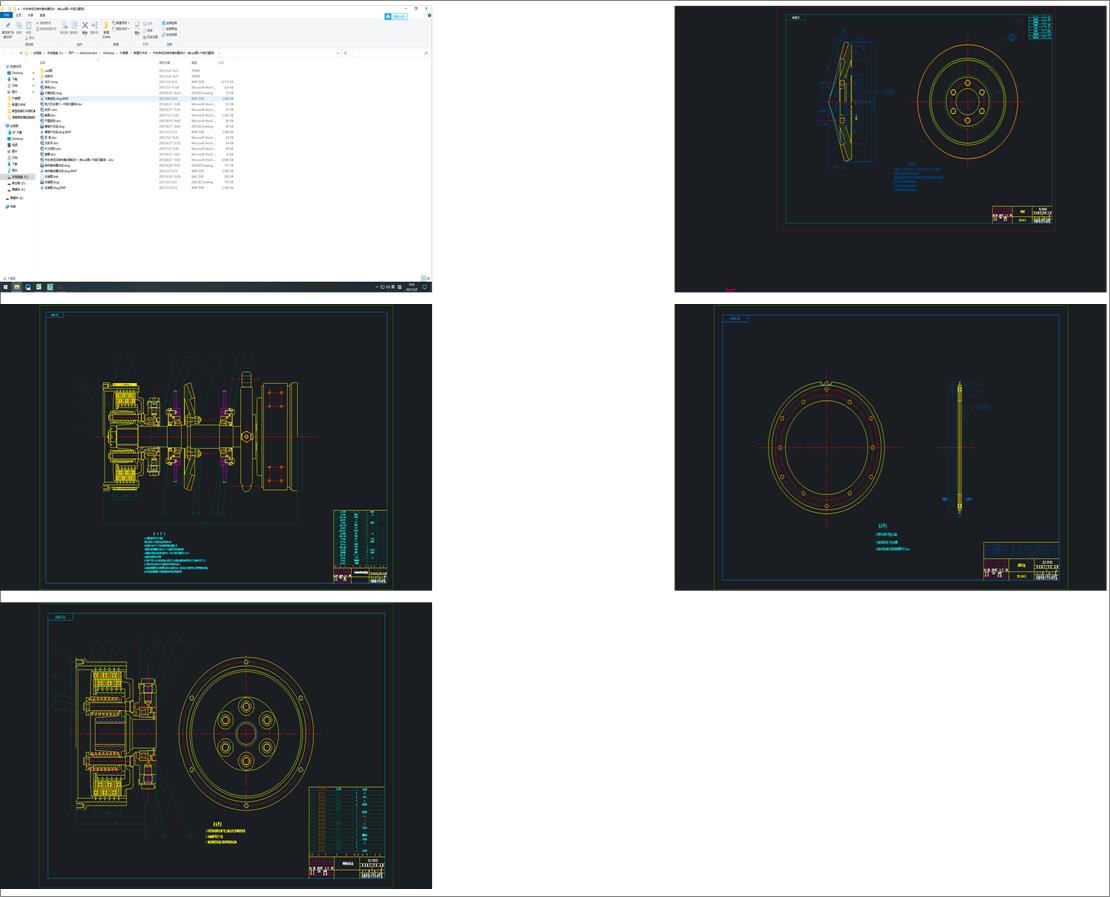Click the Rename icon in the ribbon
The height and width of the screenshot is (897, 1110).
(x=96, y=26)
